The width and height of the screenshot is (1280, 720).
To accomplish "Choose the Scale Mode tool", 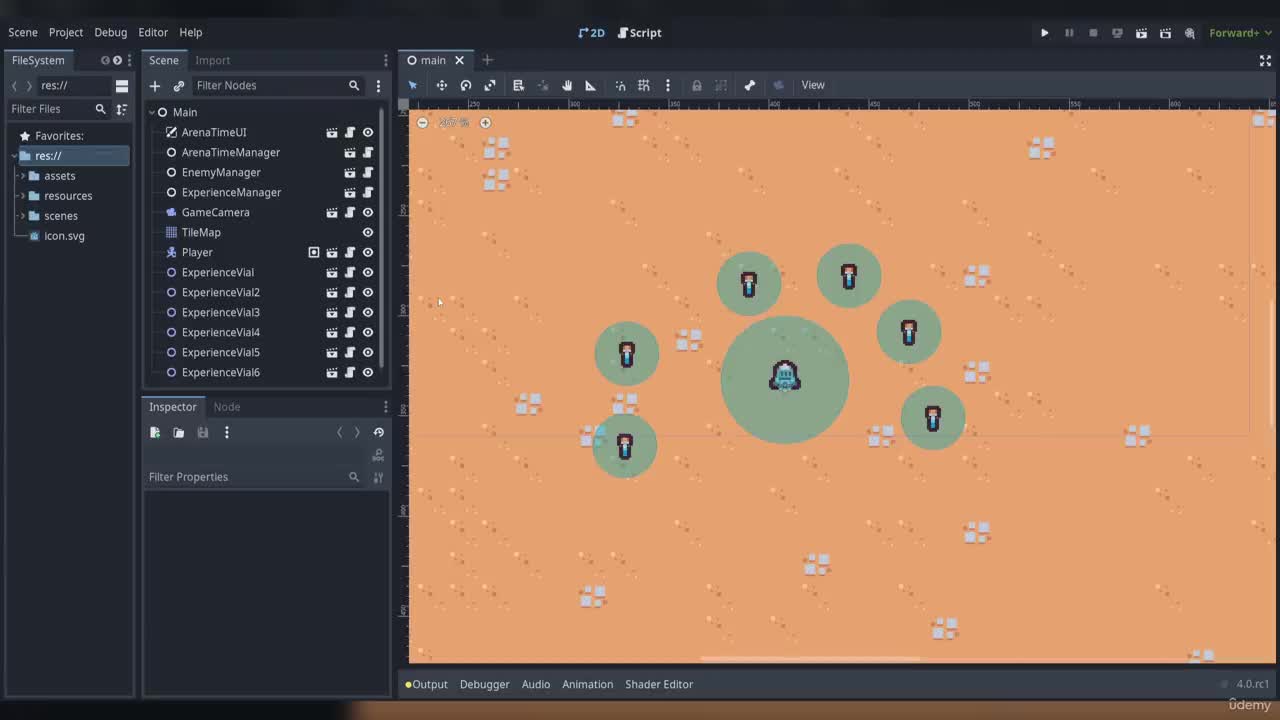I will (490, 85).
